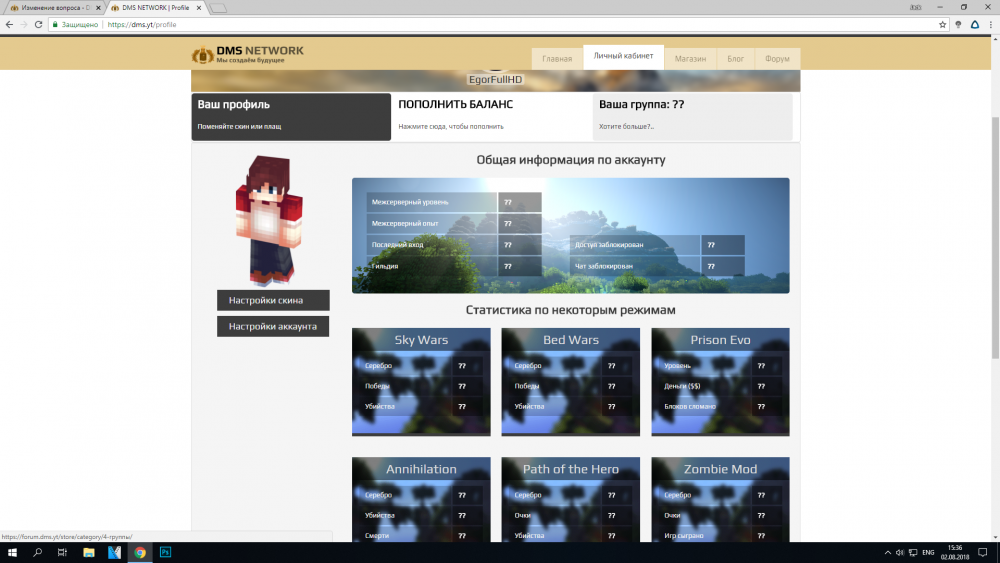Open the Форум navigation tab
Image resolution: width=1000 pixels, height=563 pixels.
click(x=777, y=59)
